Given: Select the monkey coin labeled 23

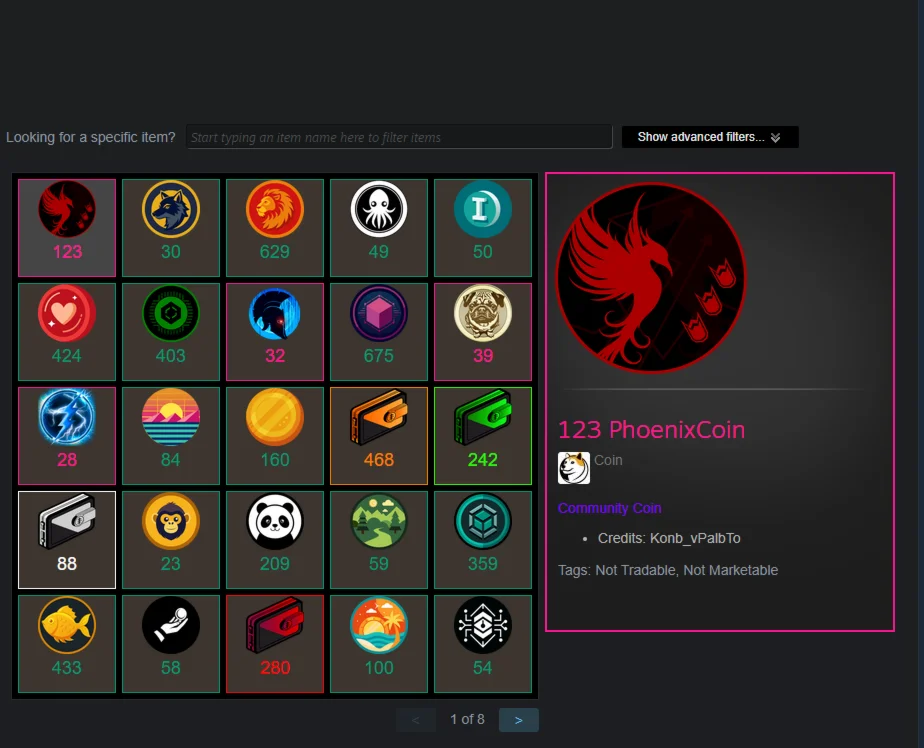Looking at the screenshot, I should click(171, 540).
